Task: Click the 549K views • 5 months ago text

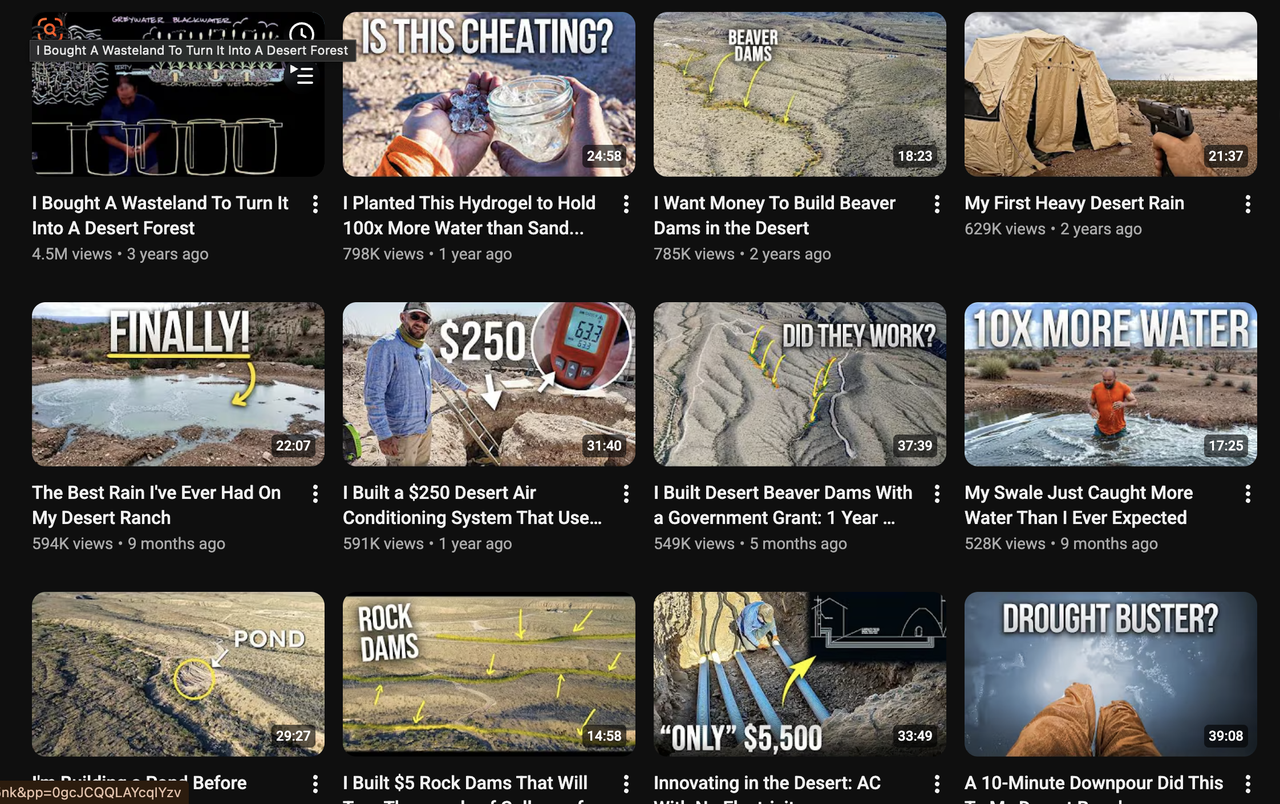Action: (750, 544)
